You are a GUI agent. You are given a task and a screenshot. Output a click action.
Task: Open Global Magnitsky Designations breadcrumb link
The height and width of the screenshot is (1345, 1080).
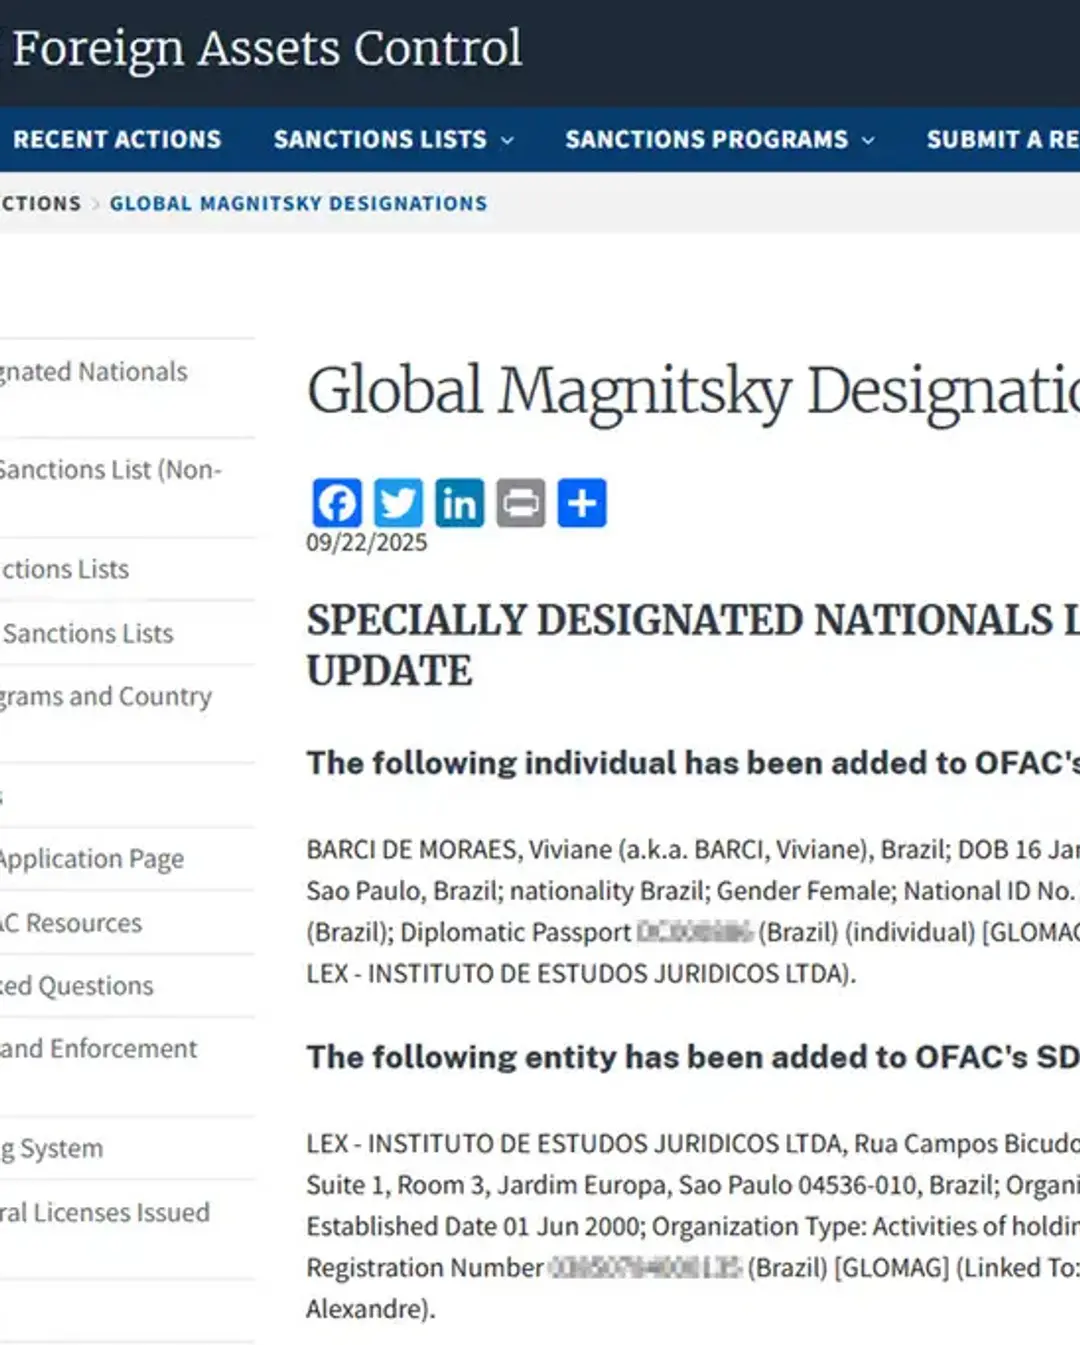[297, 203]
